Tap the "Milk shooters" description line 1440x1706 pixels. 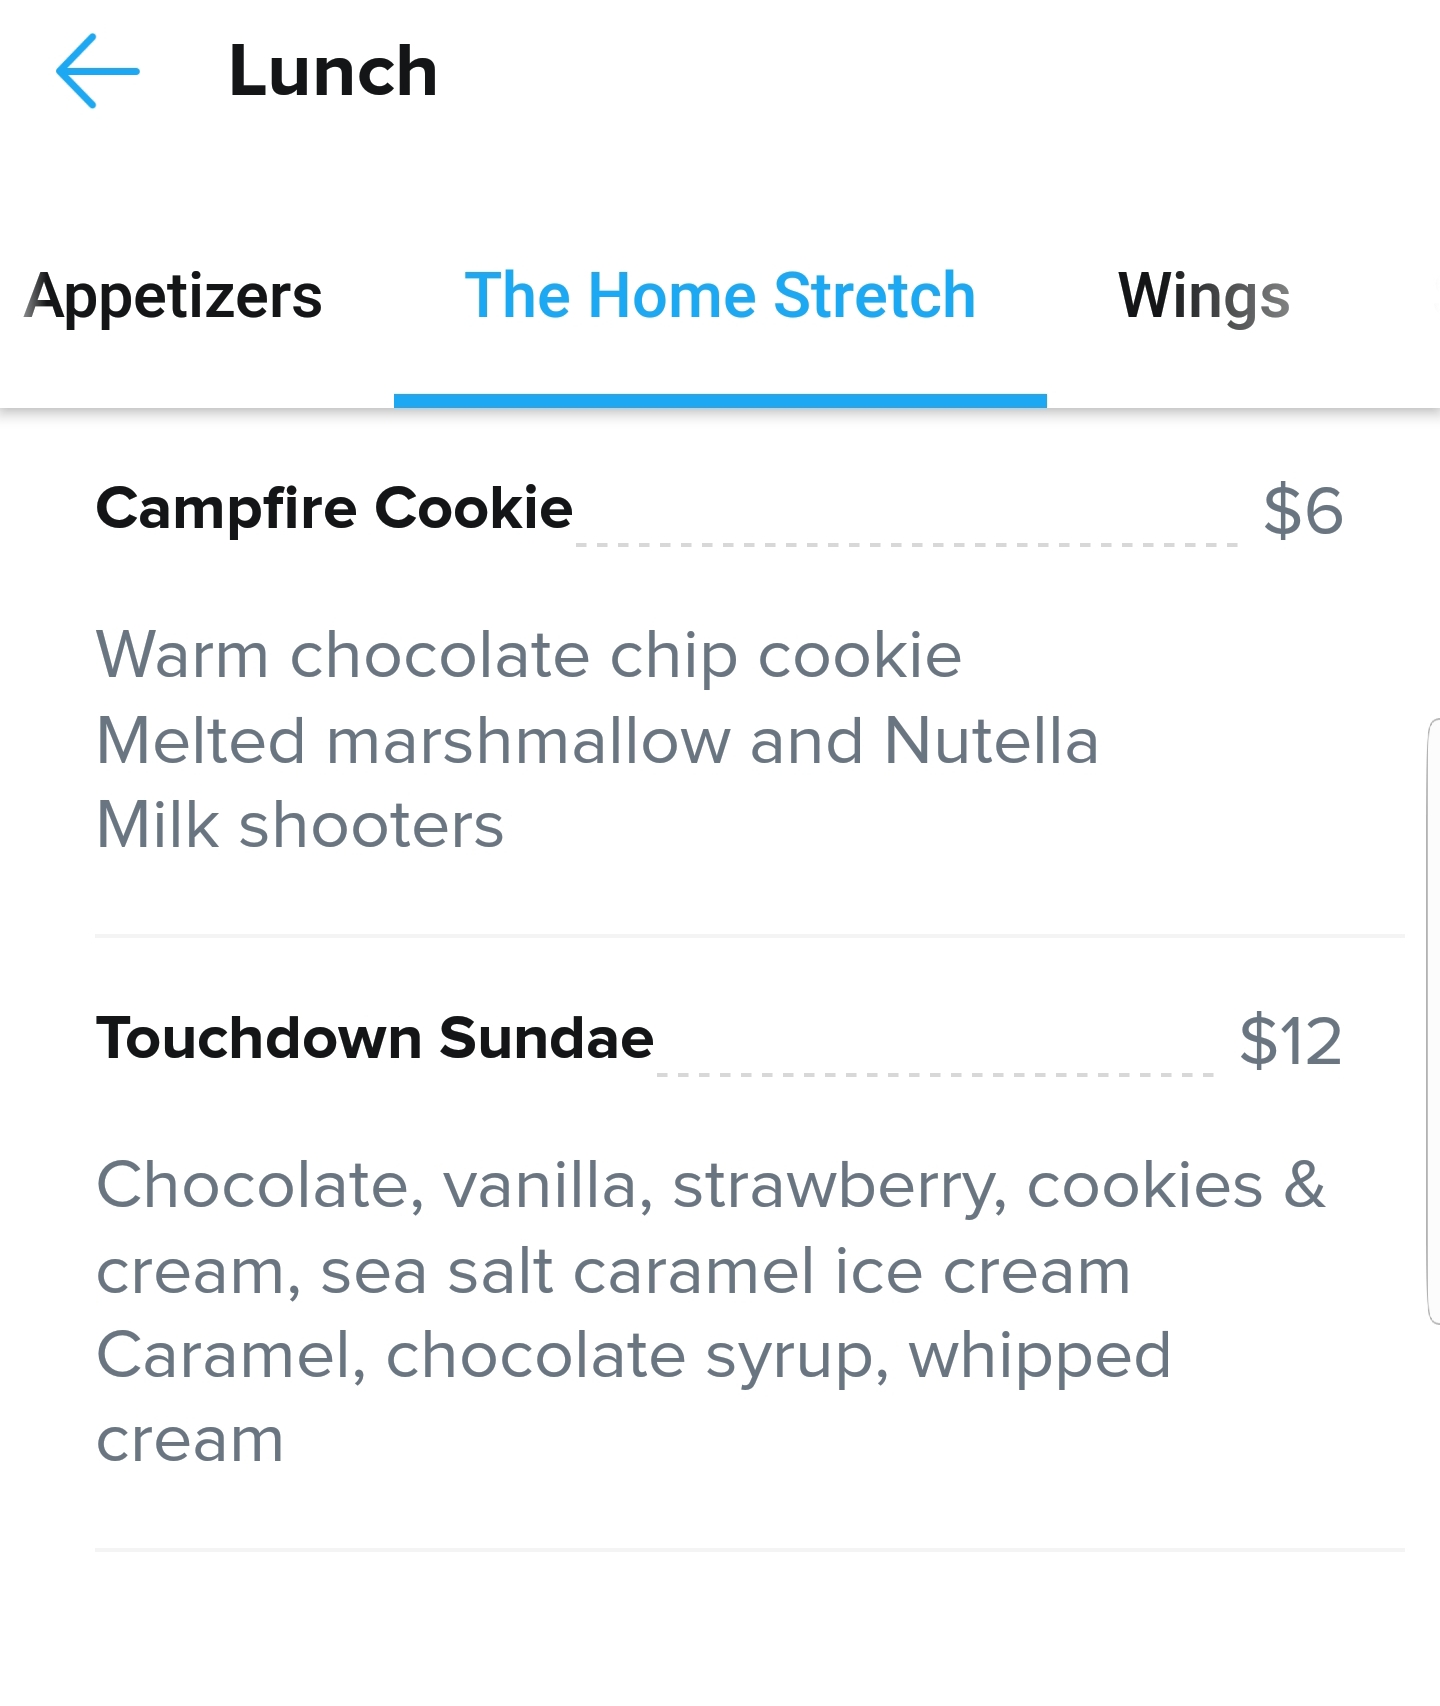pos(300,826)
